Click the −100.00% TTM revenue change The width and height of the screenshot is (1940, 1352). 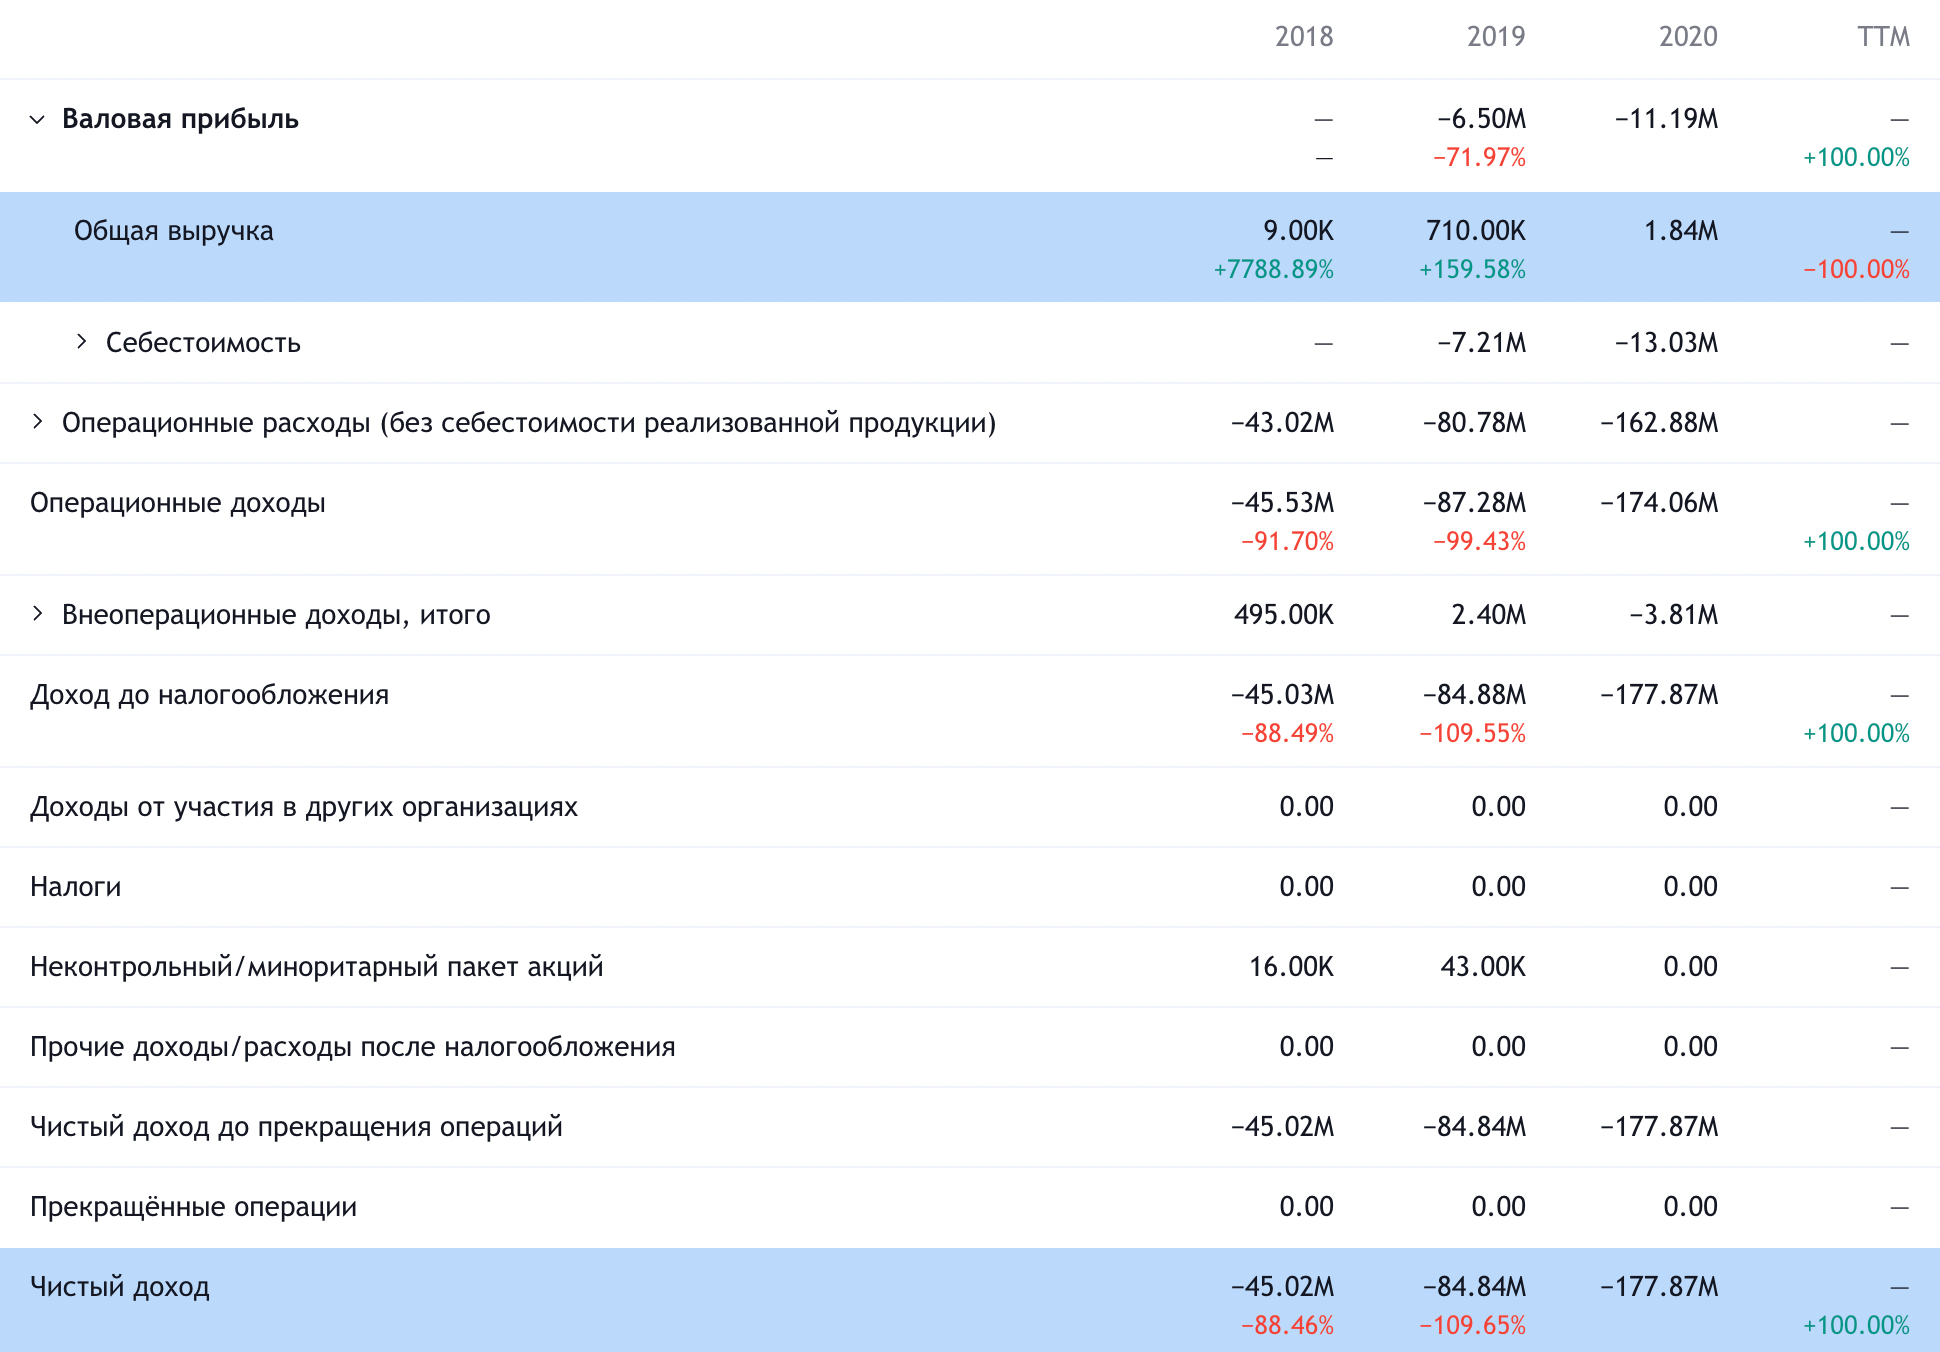[1857, 270]
